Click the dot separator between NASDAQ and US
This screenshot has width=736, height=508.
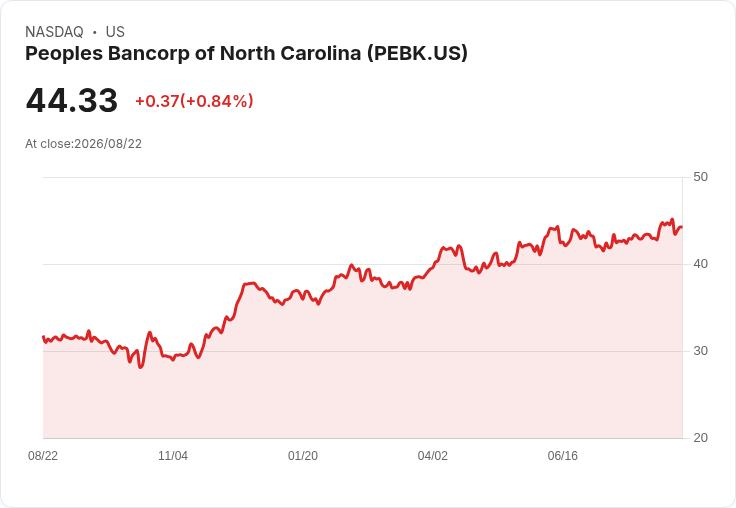(95, 32)
